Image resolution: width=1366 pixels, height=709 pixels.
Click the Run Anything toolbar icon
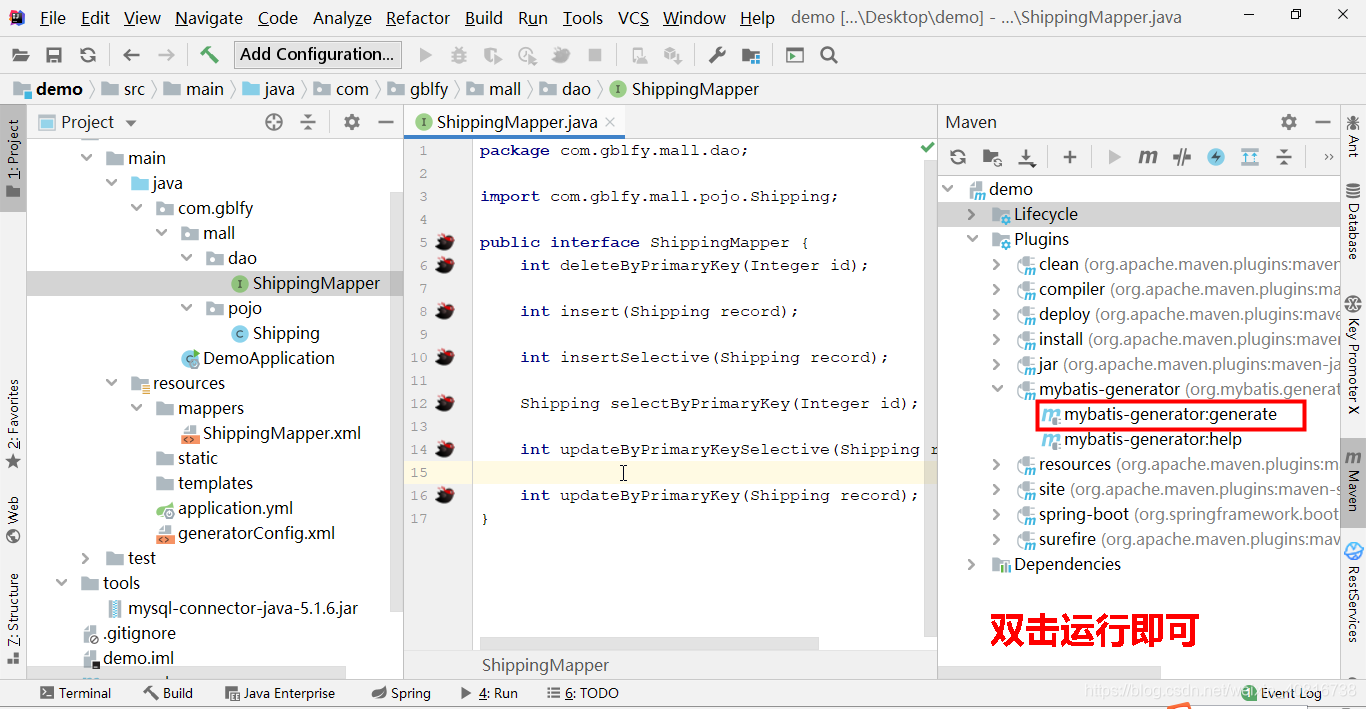[x=795, y=55]
